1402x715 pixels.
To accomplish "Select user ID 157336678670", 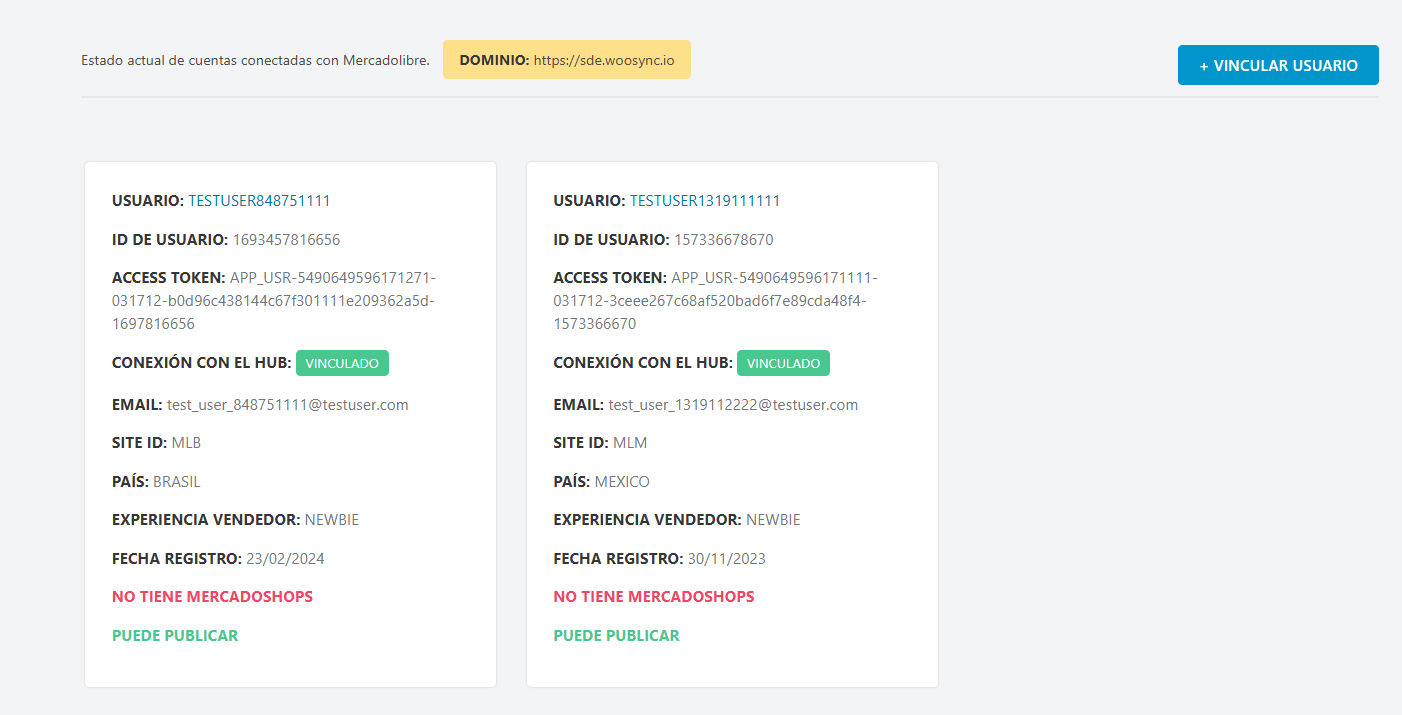I will click(724, 240).
